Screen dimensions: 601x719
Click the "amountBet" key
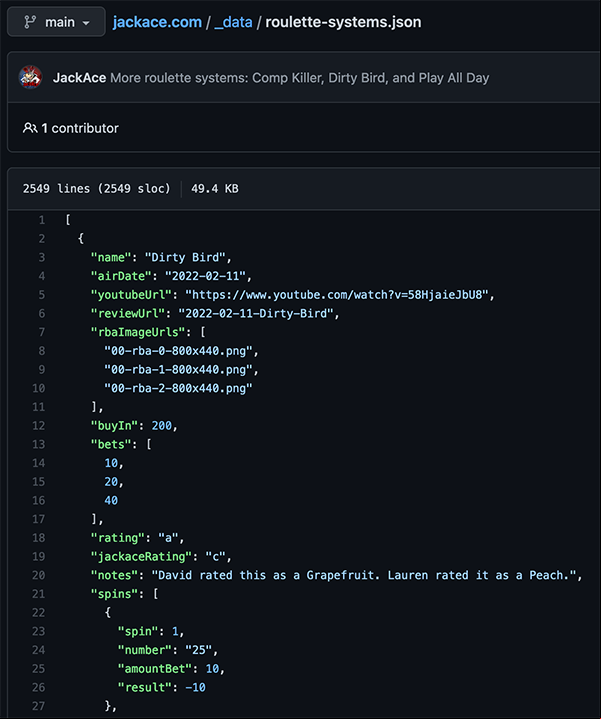[x=155, y=669]
